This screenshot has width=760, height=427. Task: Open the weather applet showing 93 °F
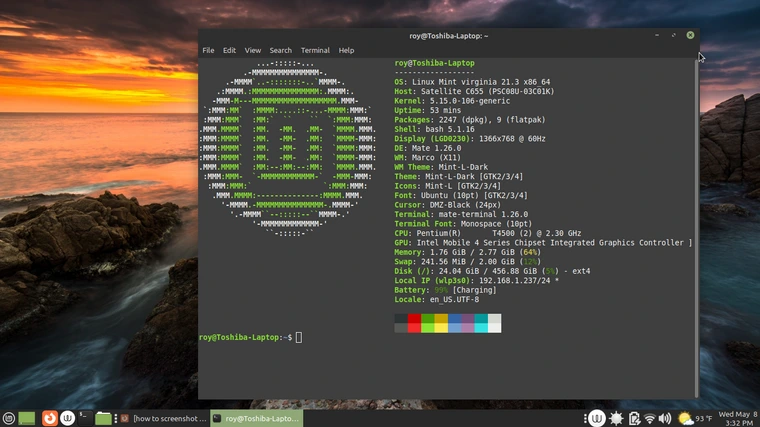(x=696, y=418)
